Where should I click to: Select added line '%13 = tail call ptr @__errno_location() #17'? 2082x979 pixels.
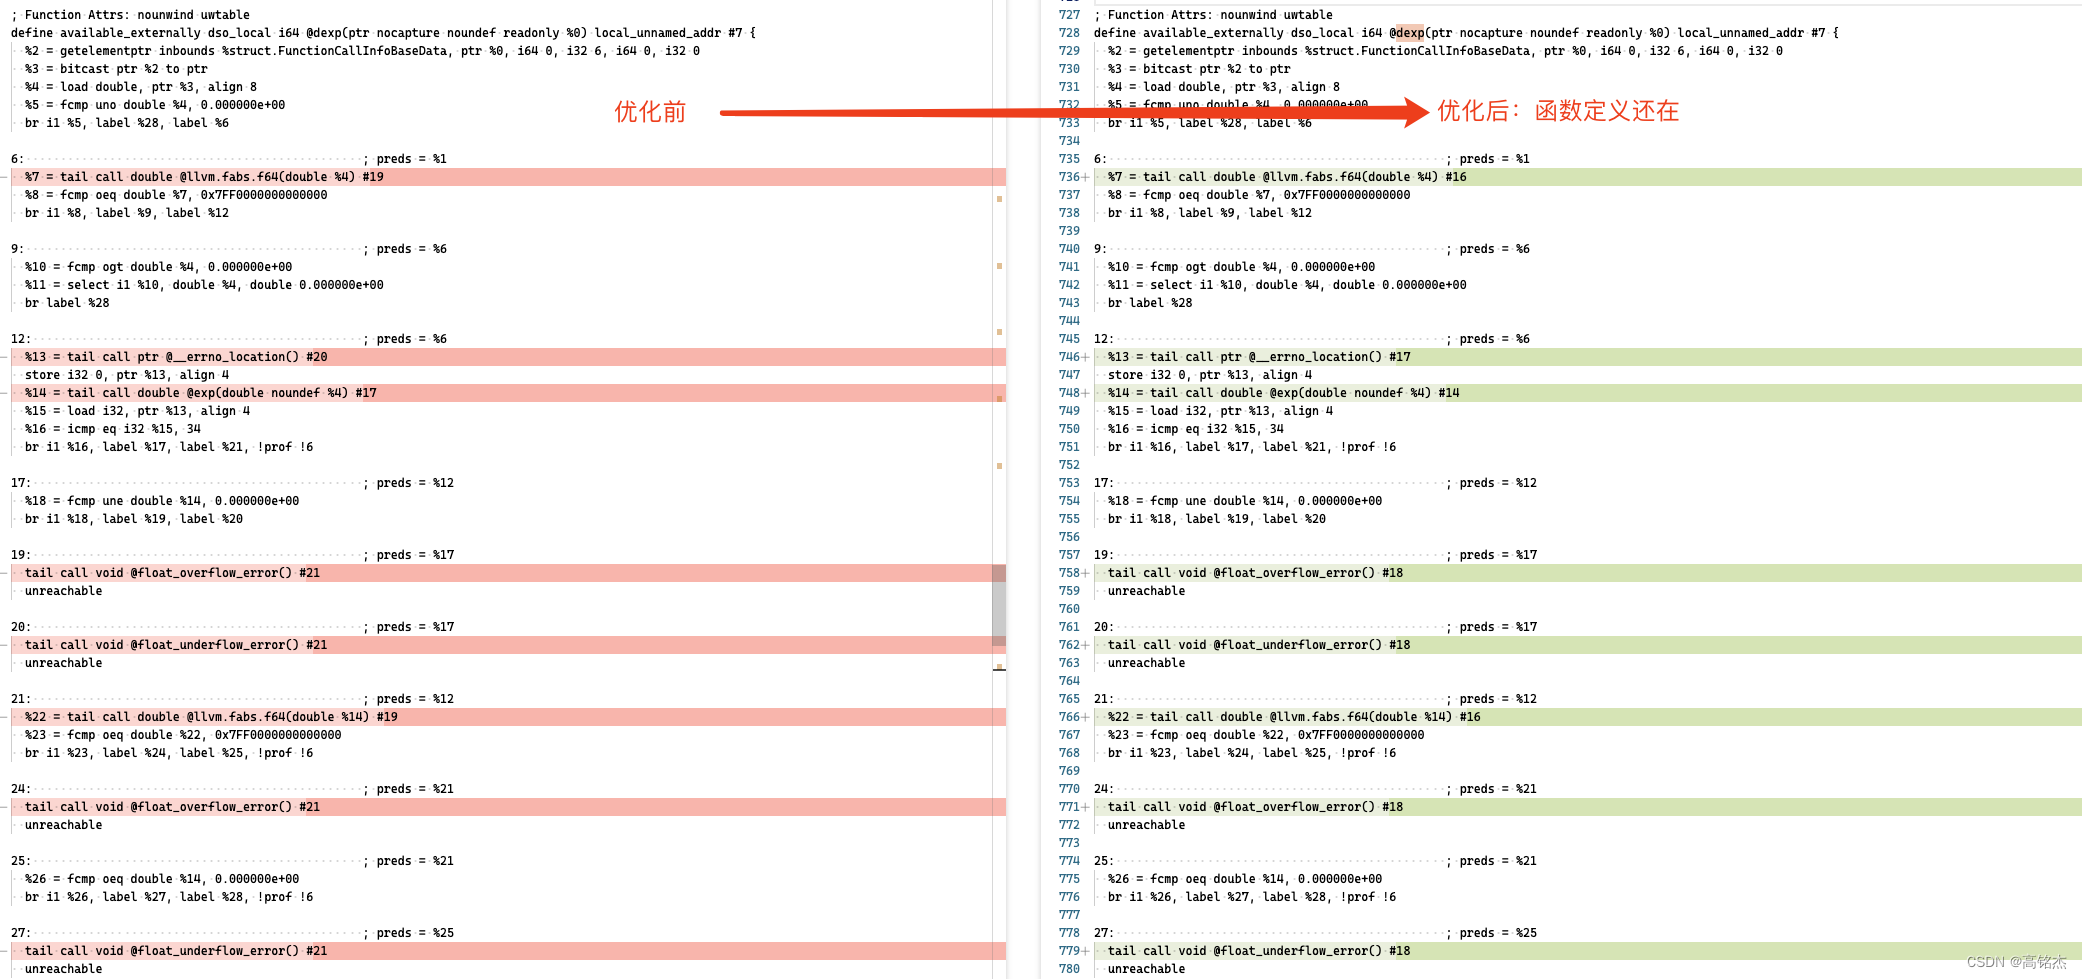click(1588, 357)
